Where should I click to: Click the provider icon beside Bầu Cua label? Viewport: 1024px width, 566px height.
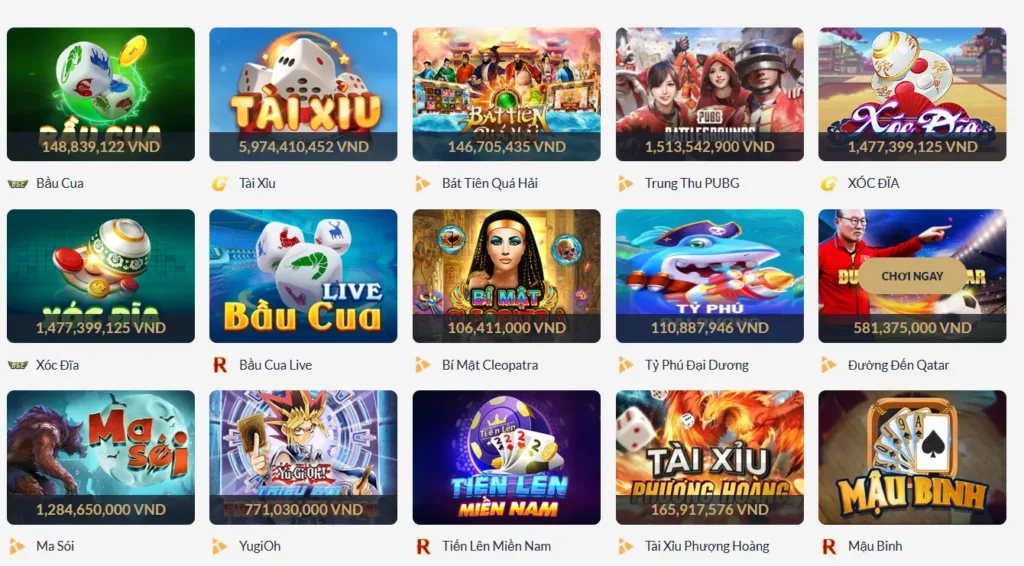pyautogui.click(x=18, y=184)
